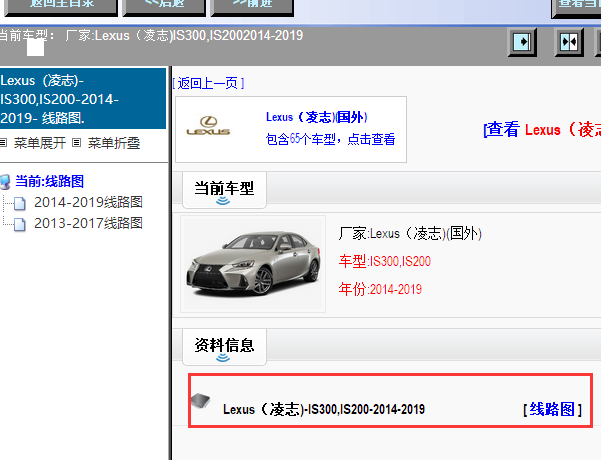Click Lexus（凌志)-IS300,IS200-2014-2019 entry text
This screenshot has width=601, height=460.
pyautogui.click(x=324, y=409)
